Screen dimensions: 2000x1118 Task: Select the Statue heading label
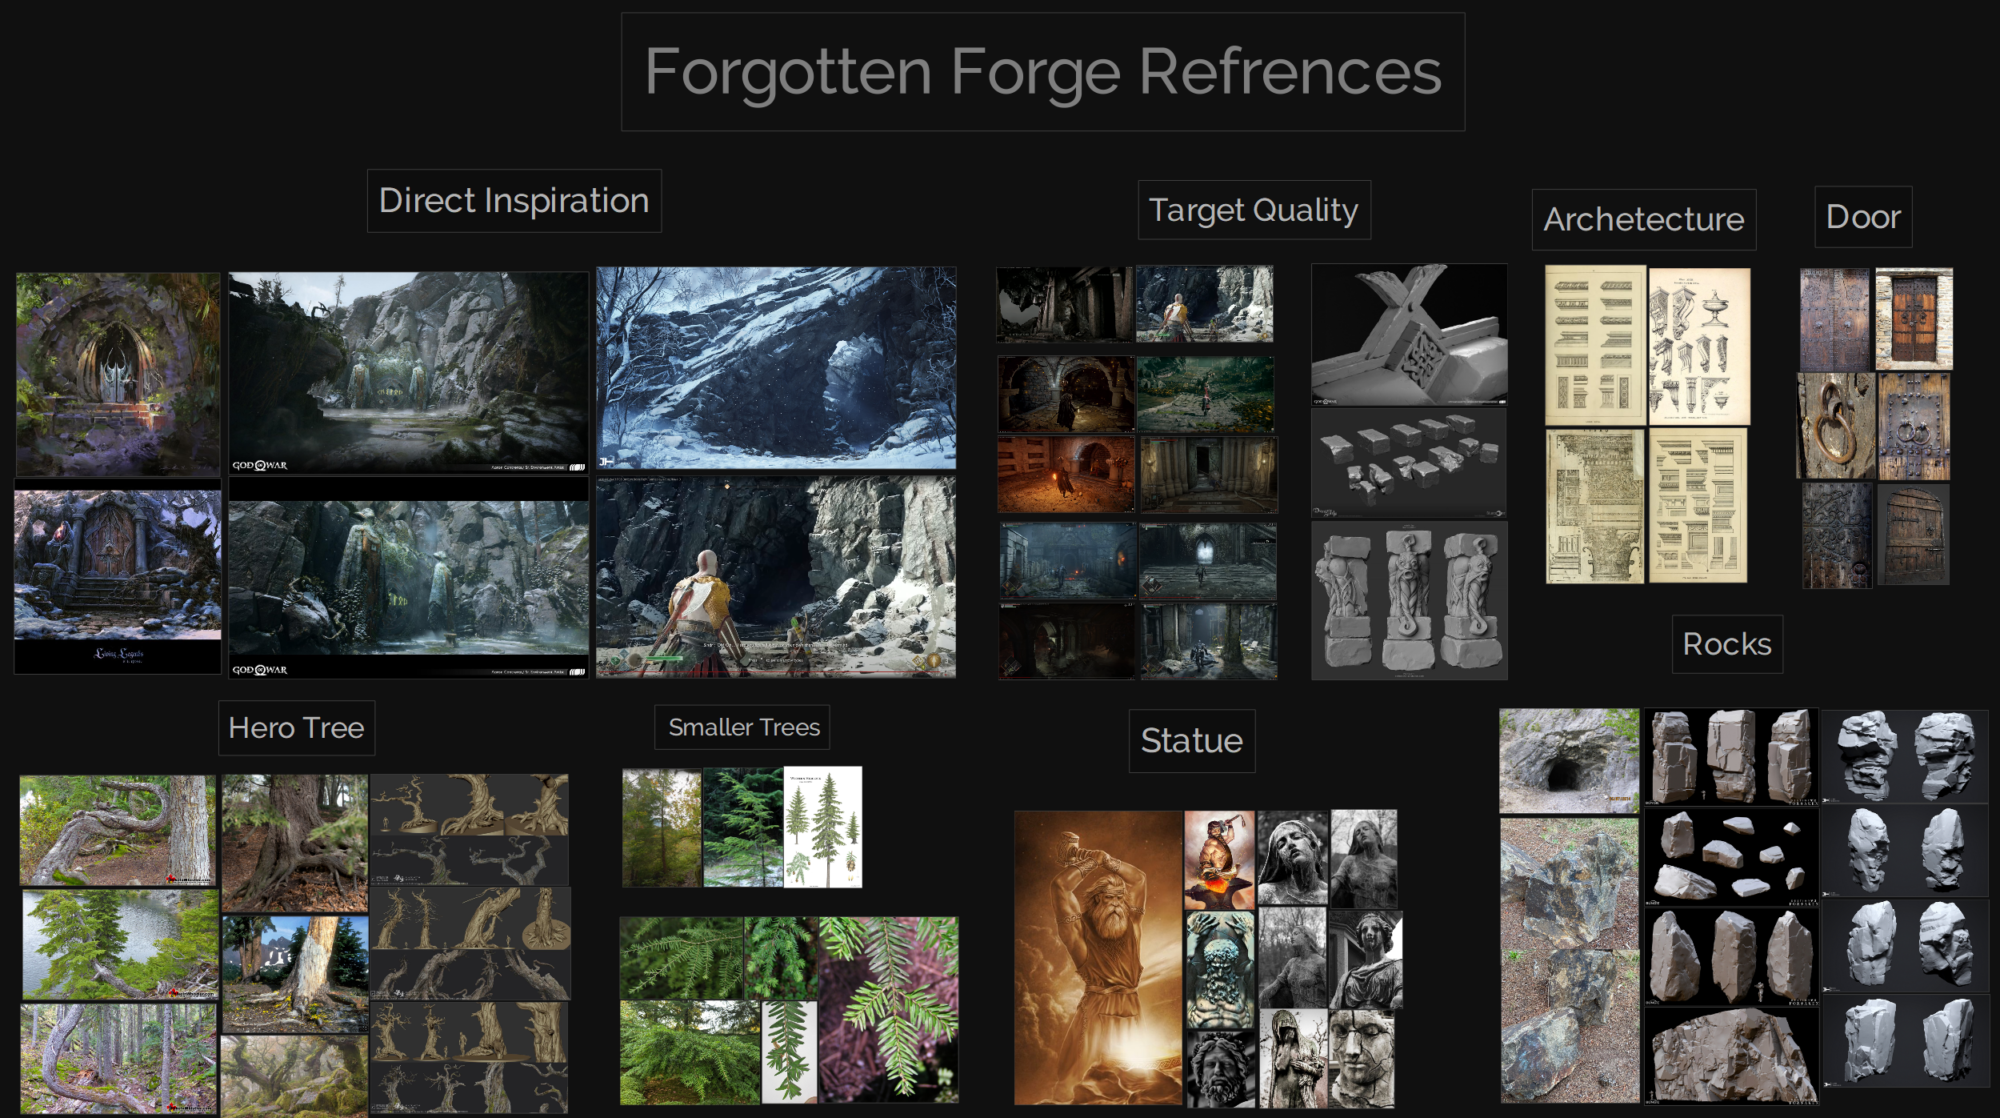(x=1191, y=741)
